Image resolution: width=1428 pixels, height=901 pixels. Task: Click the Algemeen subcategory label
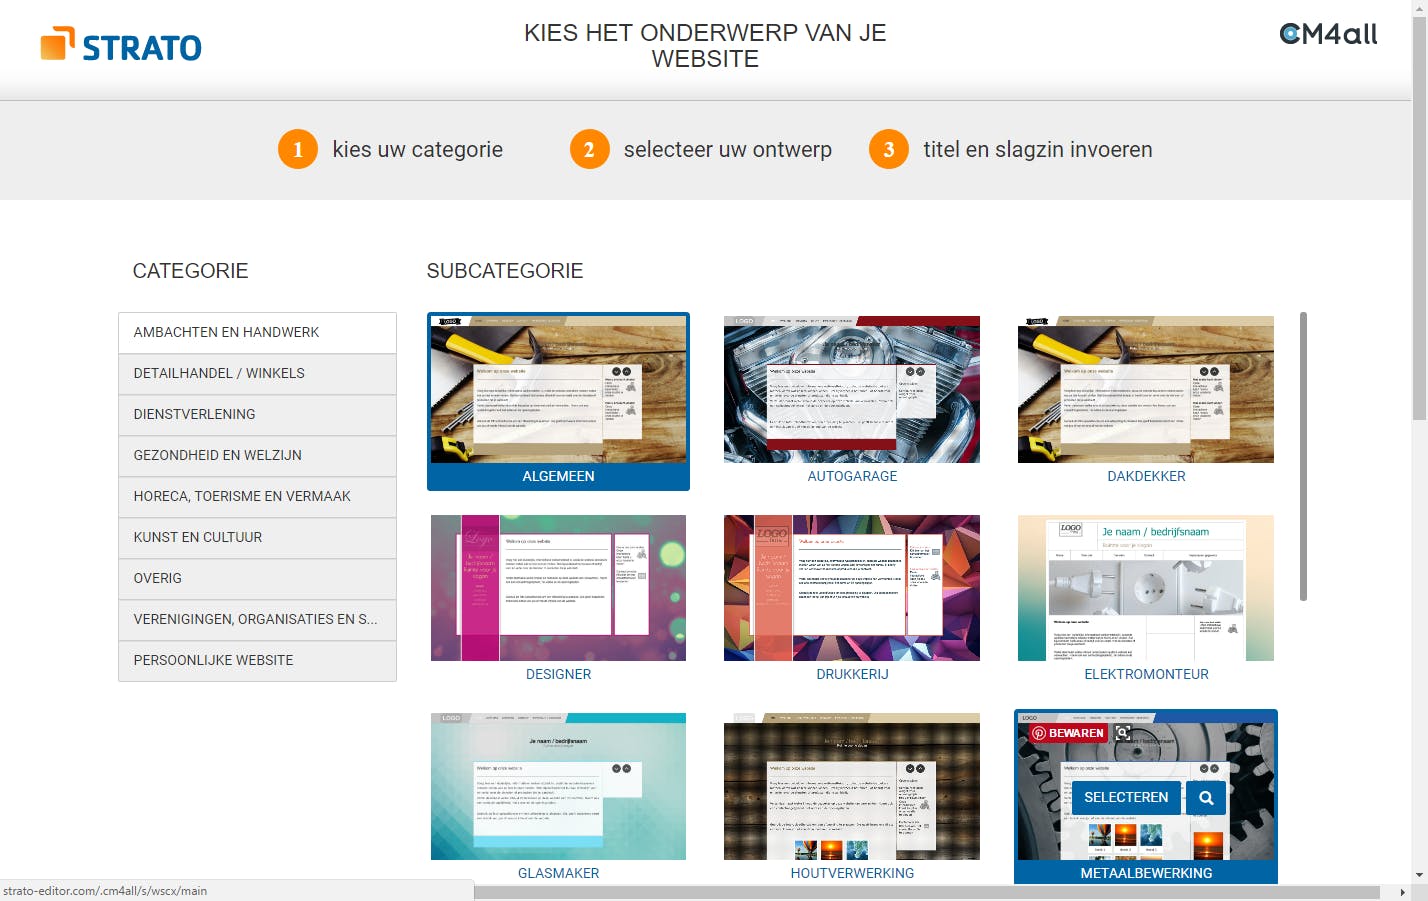(x=558, y=476)
